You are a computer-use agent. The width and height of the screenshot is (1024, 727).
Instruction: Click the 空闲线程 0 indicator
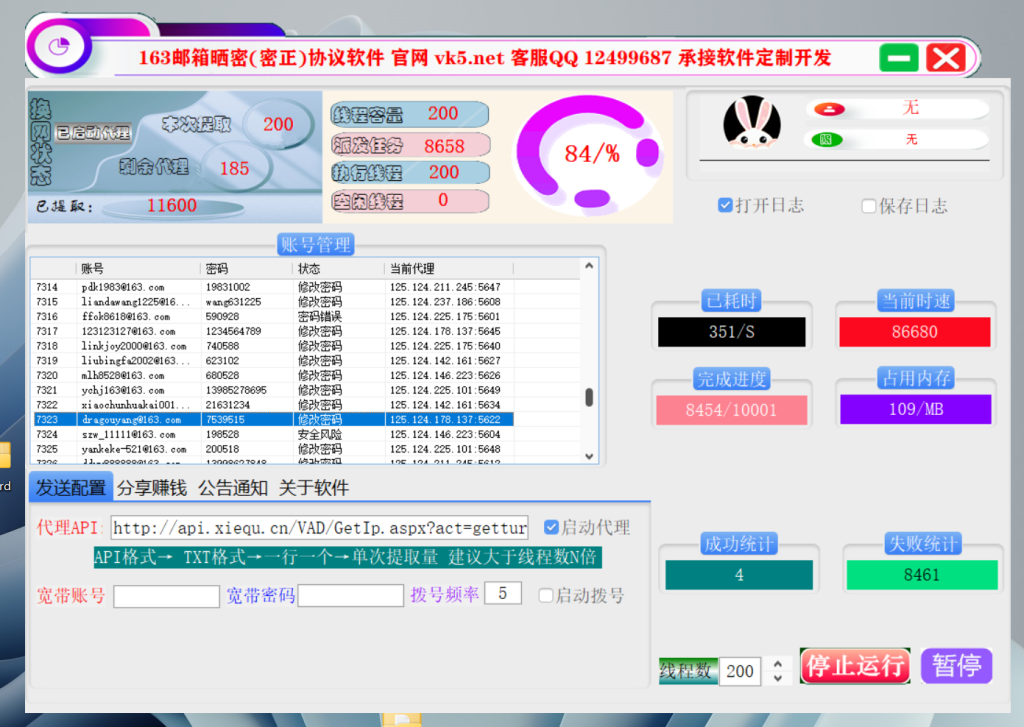click(x=409, y=201)
